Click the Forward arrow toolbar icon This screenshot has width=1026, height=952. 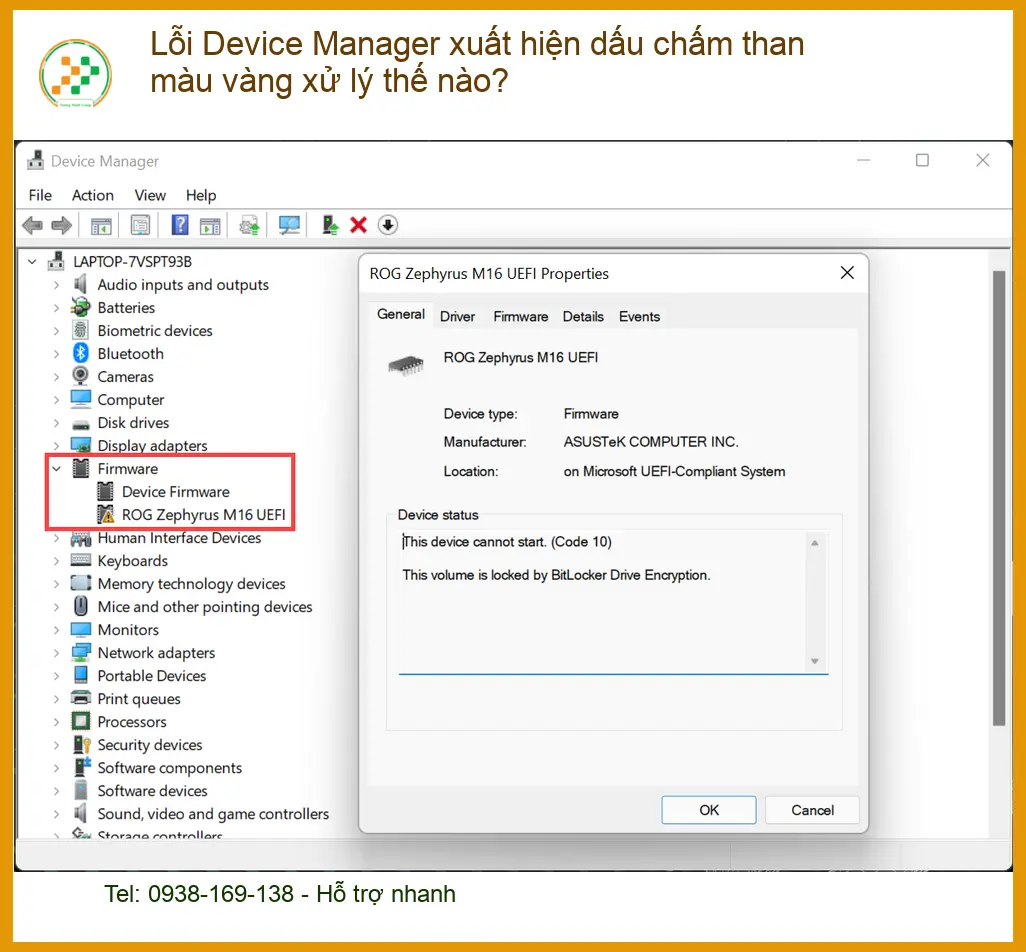62,226
